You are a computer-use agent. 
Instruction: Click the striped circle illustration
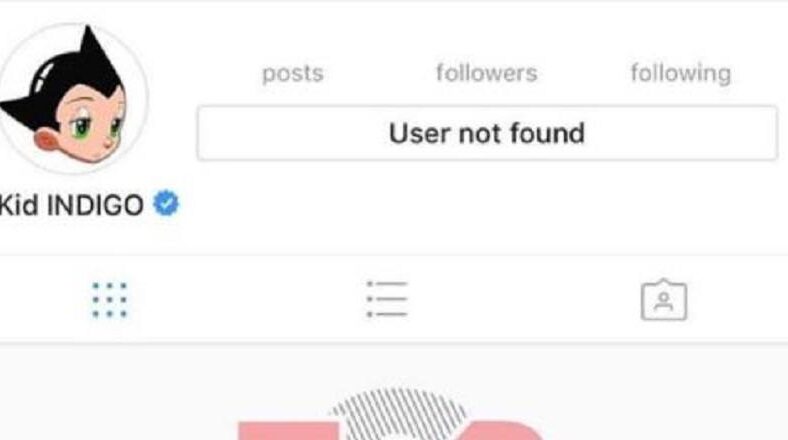pyautogui.click(x=398, y=413)
